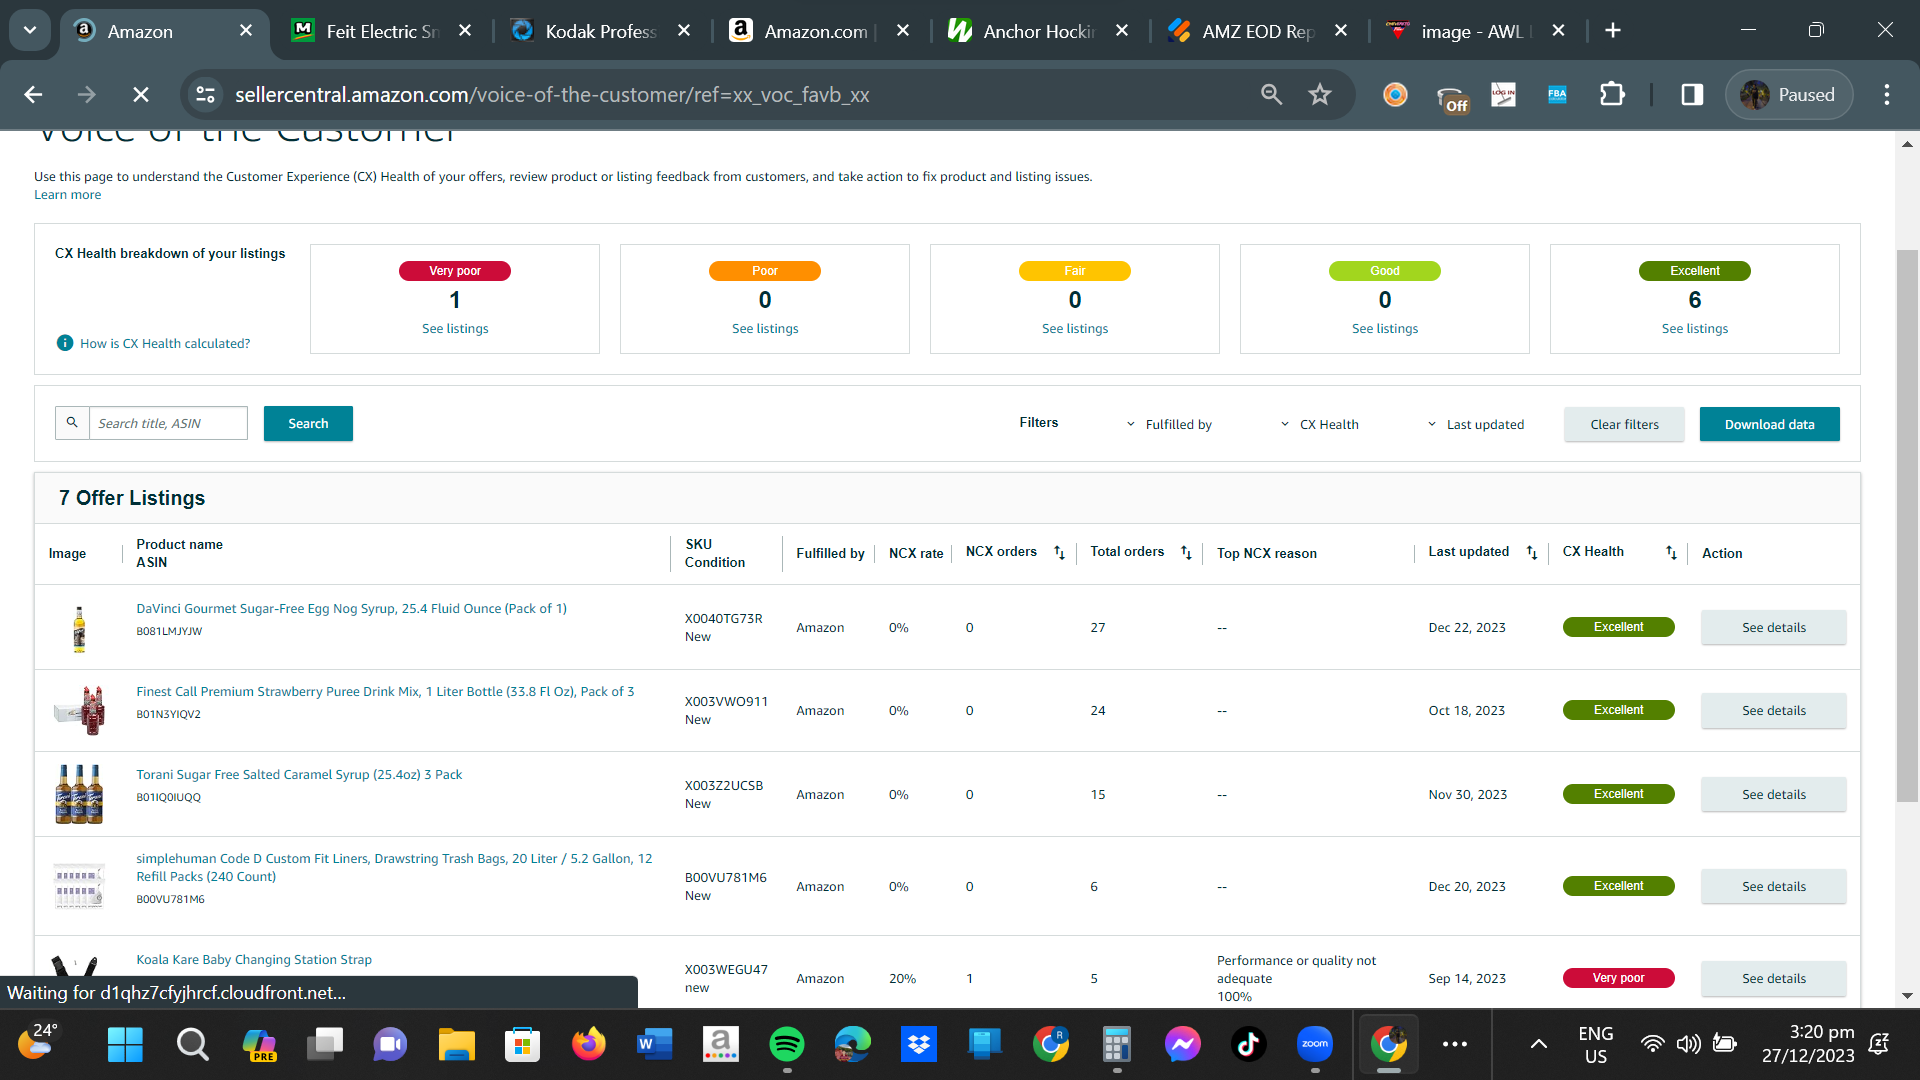See details for DaVinci Egg Nog Syrup
Image resolution: width=1920 pixels, height=1080 pixels.
[1774, 628]
